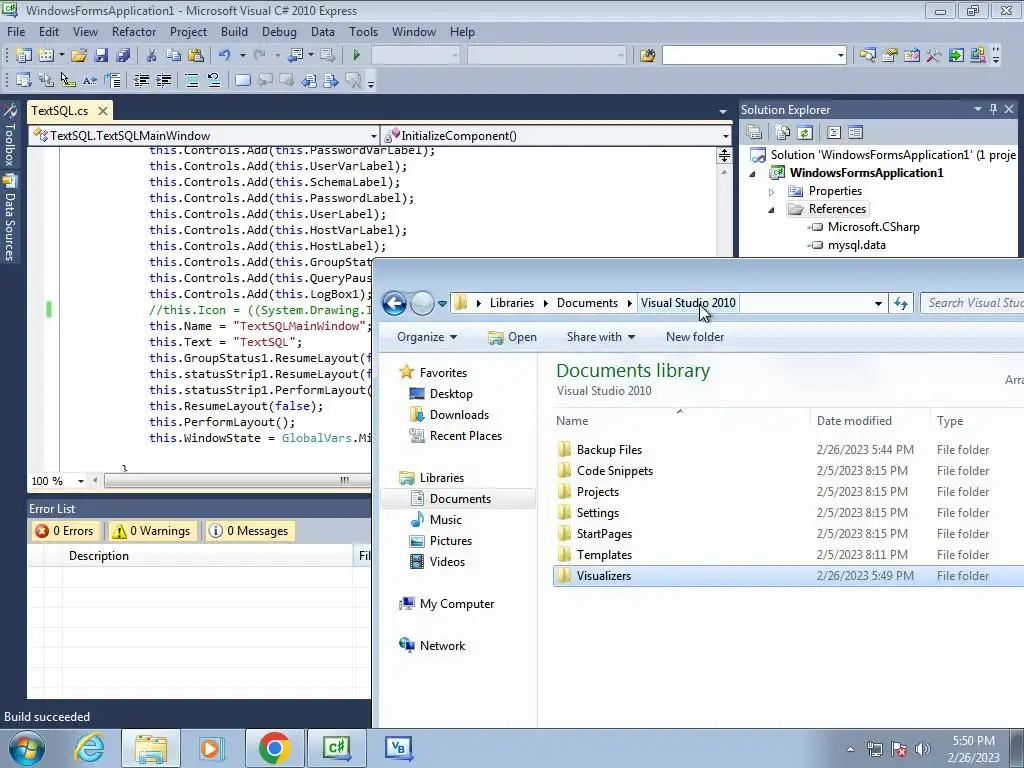Open the Share with dropdown
Viewport: 1024px width, 768px height.
(x=601, y=337)
